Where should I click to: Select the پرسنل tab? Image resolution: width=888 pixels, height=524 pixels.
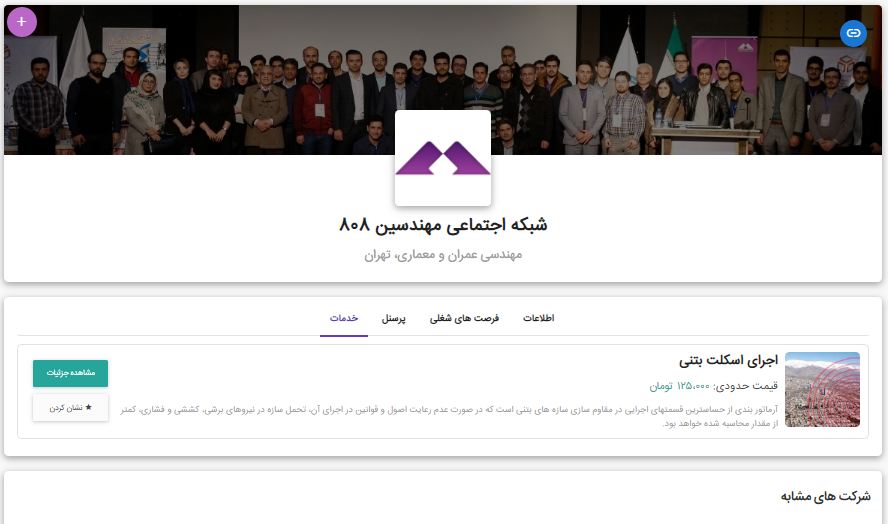(393, 318)
